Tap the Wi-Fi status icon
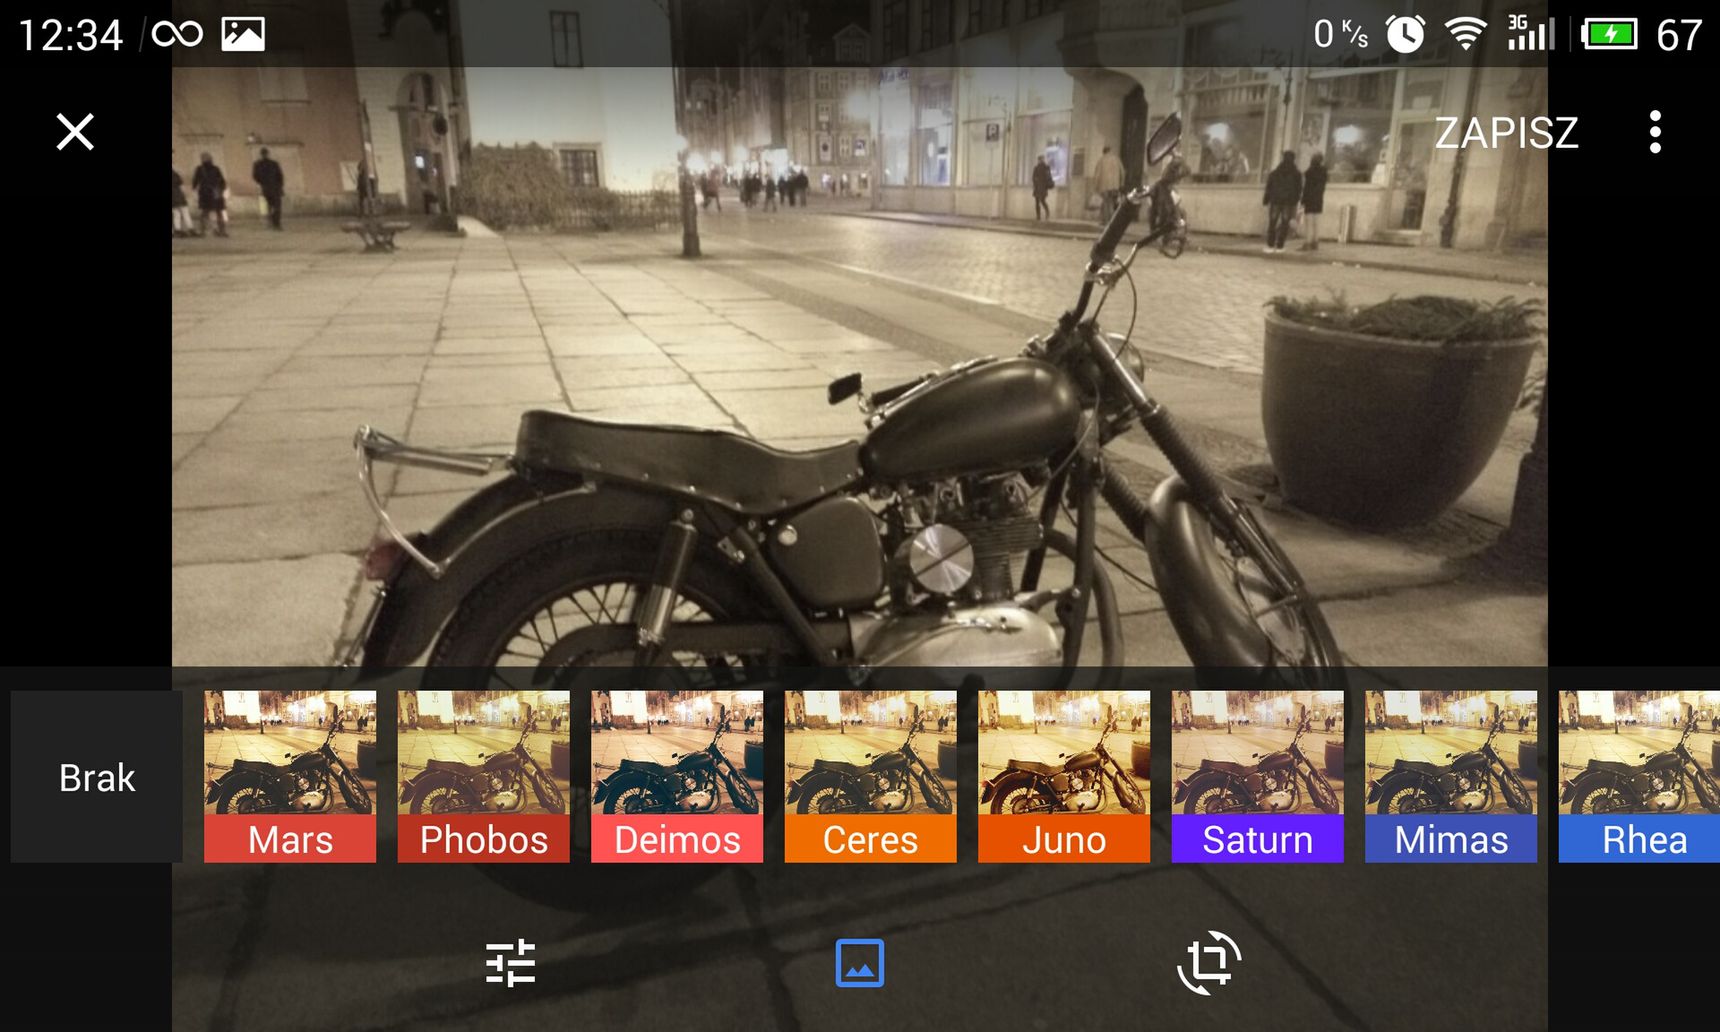This screenshot has height=1032, width=1720. click(1465, 34)
